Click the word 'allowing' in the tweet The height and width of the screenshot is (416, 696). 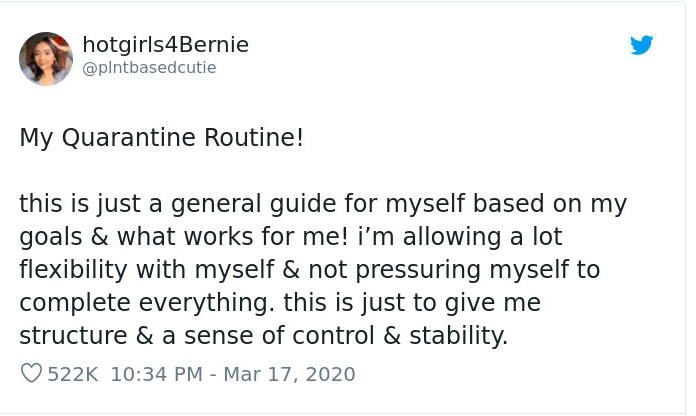(x=452, y=237)
